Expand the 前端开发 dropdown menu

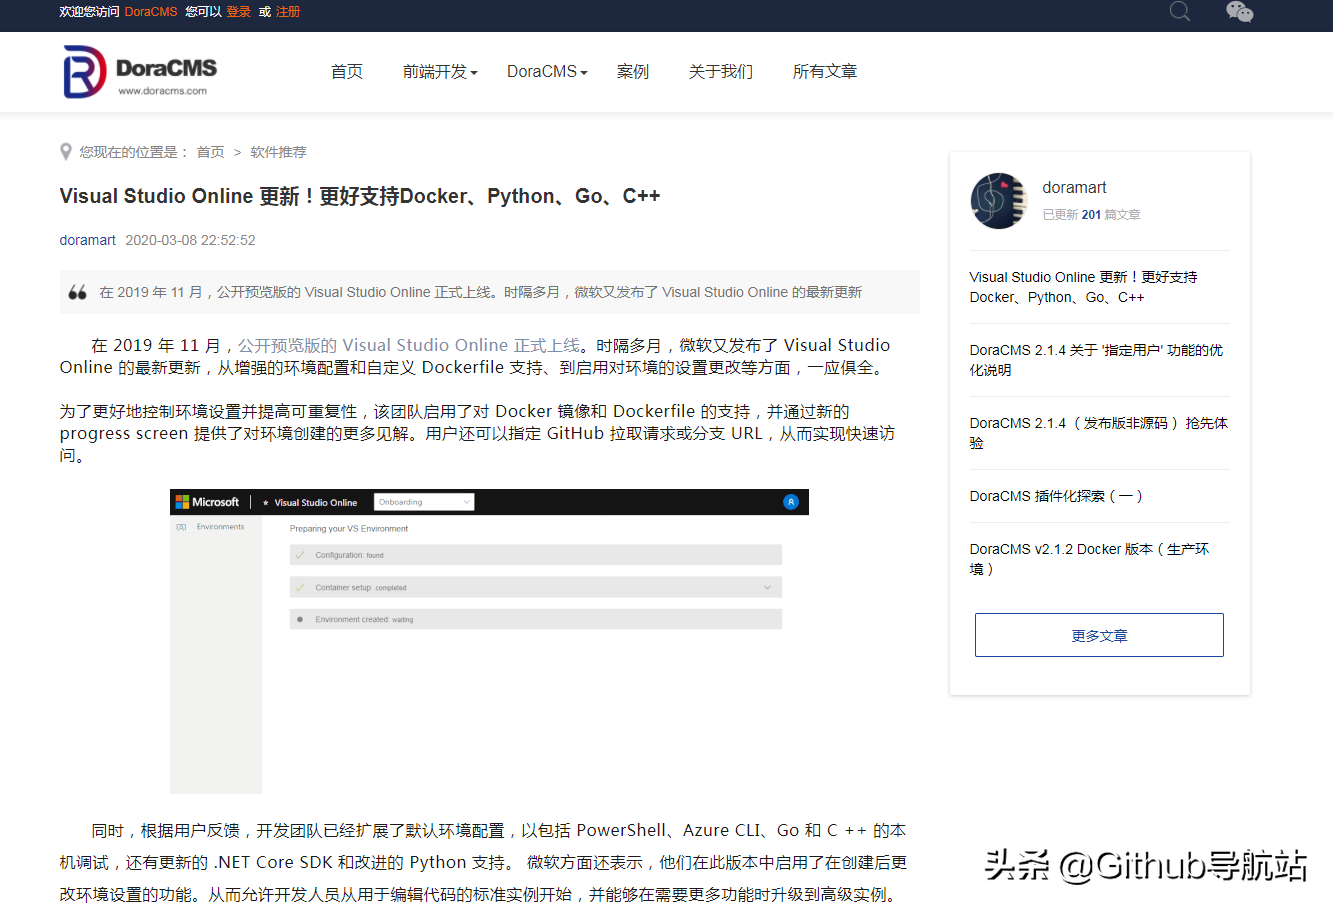(x=440, y=72)
